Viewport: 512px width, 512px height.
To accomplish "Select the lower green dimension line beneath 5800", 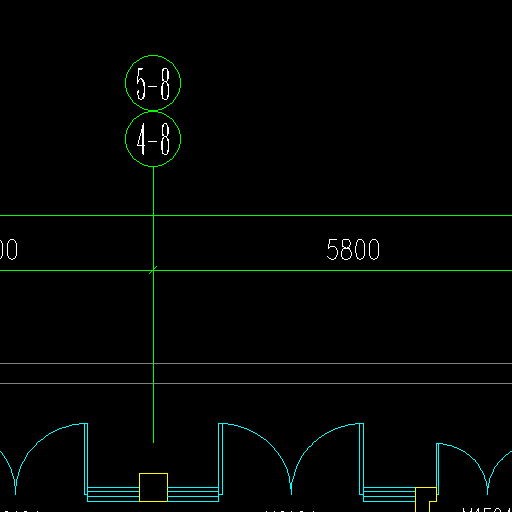I will (x=256, y=270).
